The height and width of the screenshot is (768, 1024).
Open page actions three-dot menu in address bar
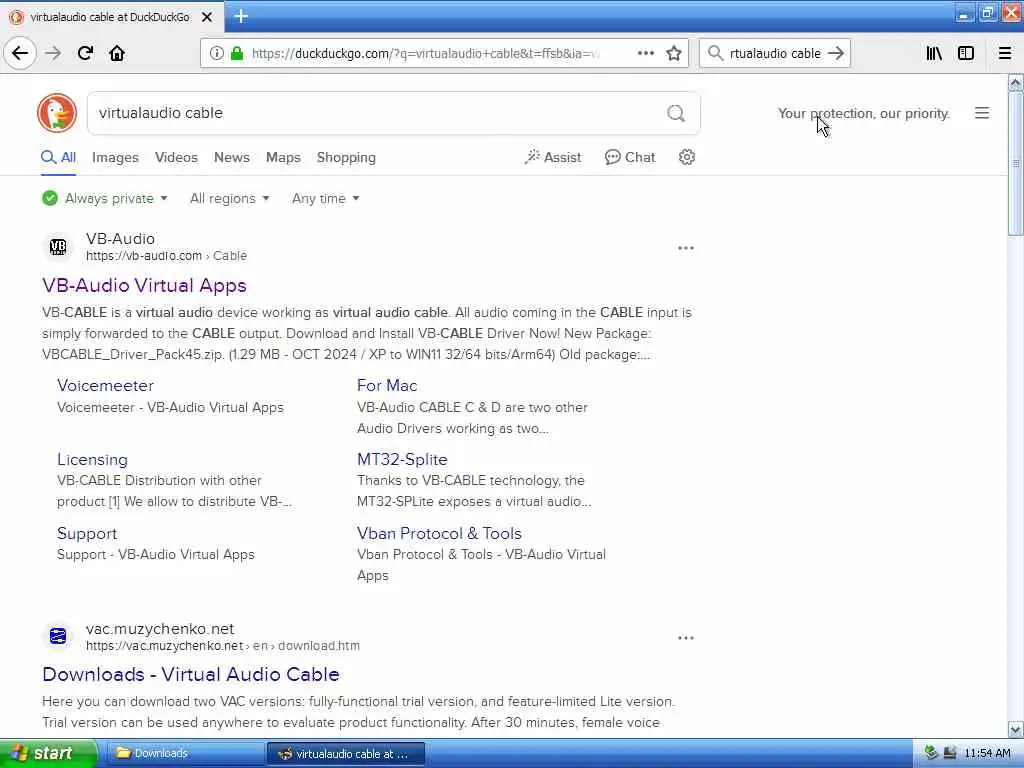click(x=645, y=53)
